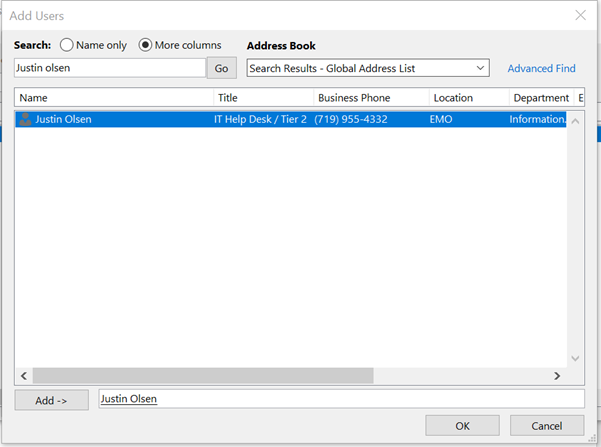Click the contact icon beside Justin Olsen
Viewport: 601px width, 447px height.
click(x=25, y=119)
